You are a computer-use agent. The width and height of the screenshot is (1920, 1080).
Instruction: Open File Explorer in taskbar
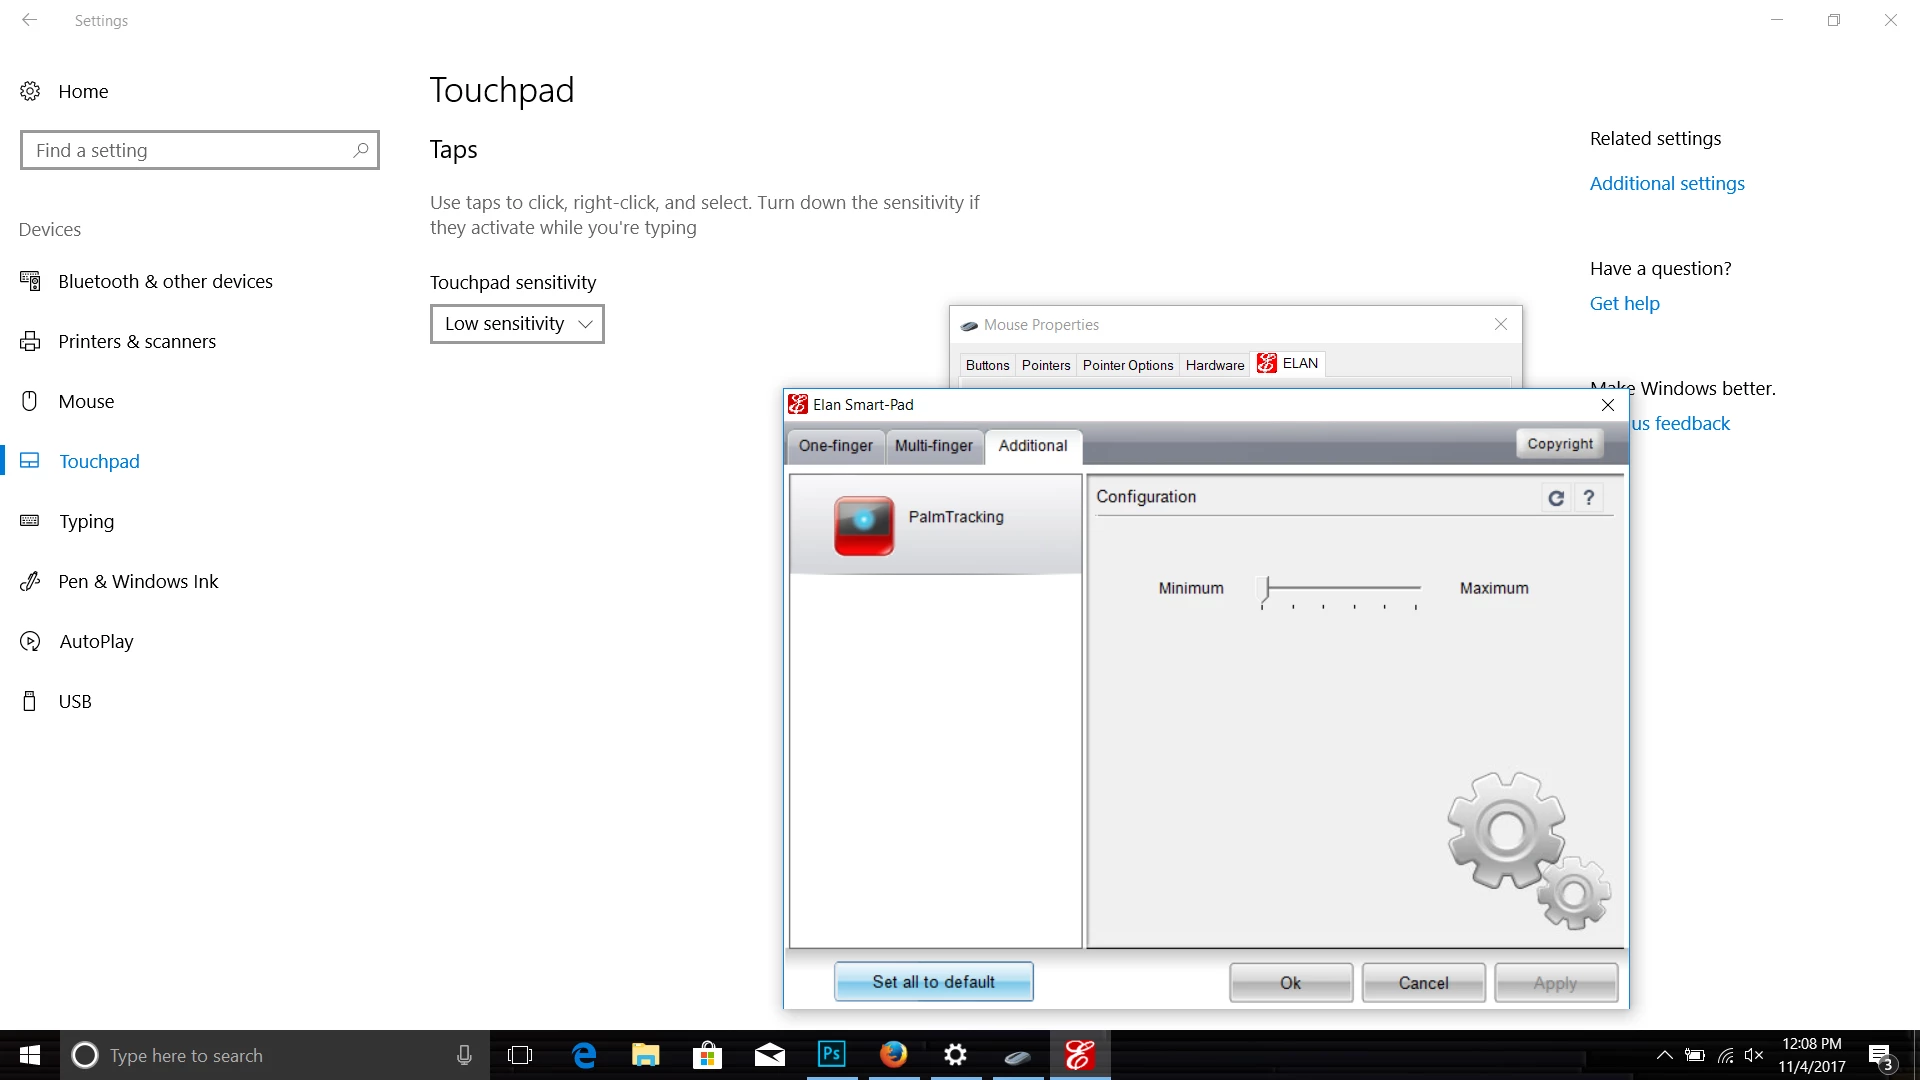point(645,1055)
